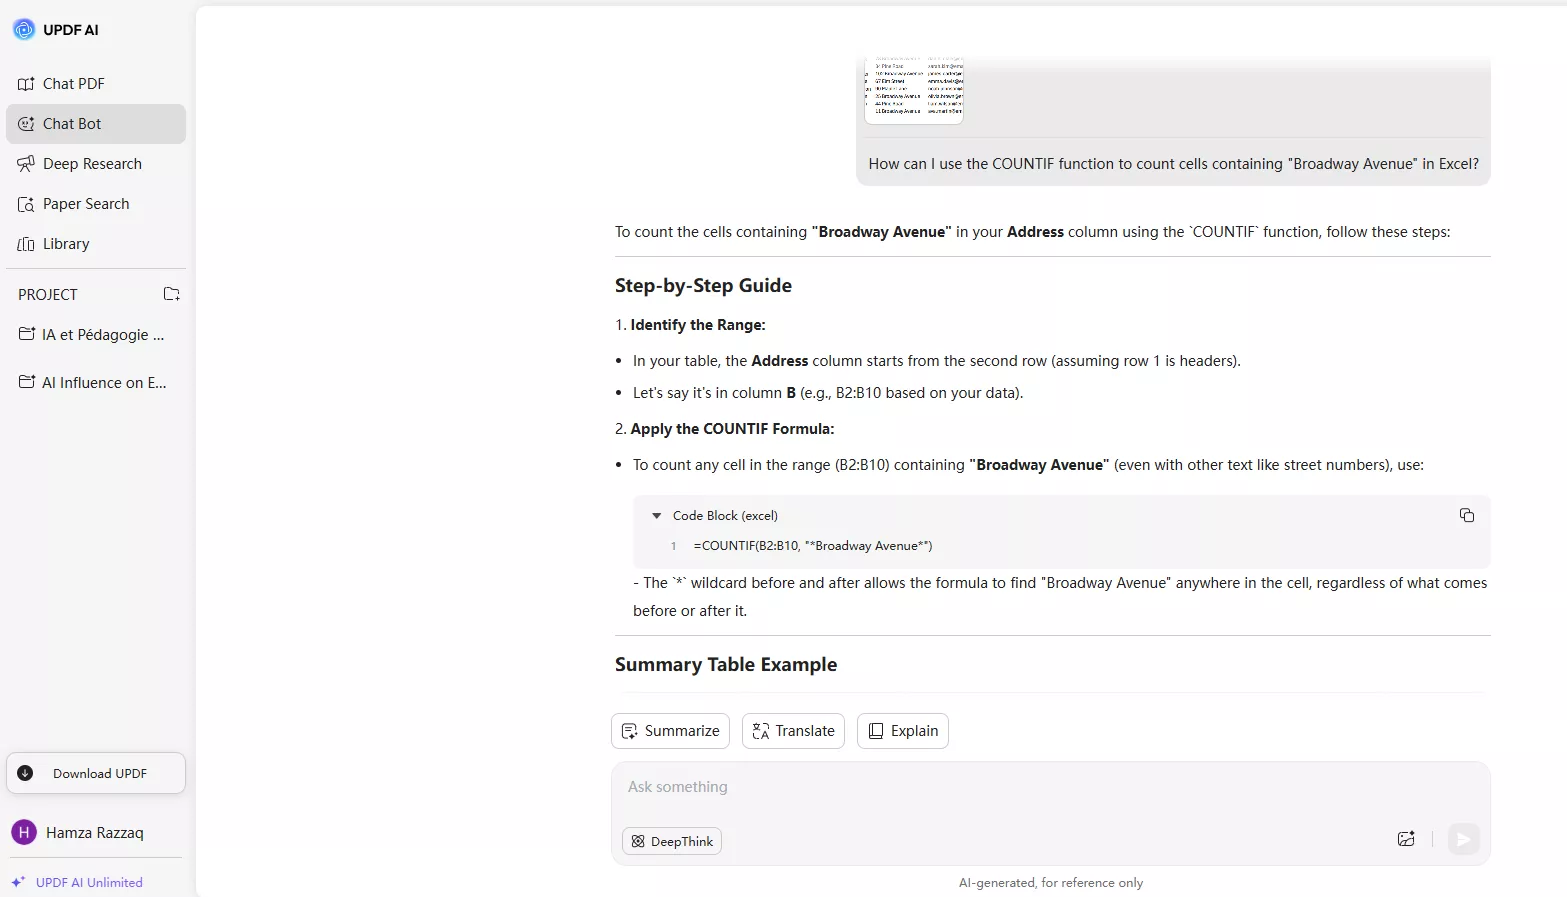Open the IA et Pédagogie project
The image size is (1567, 897).
pos(95,335)
